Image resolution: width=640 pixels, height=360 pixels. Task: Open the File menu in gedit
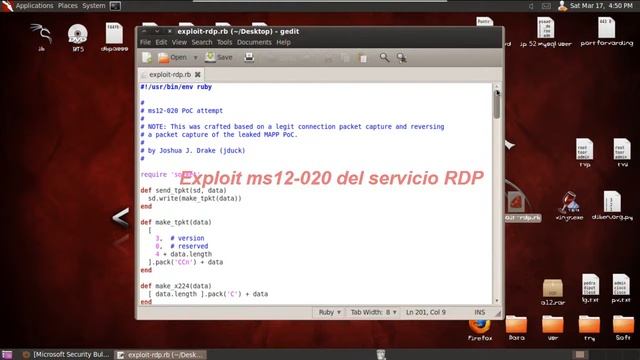145,42
